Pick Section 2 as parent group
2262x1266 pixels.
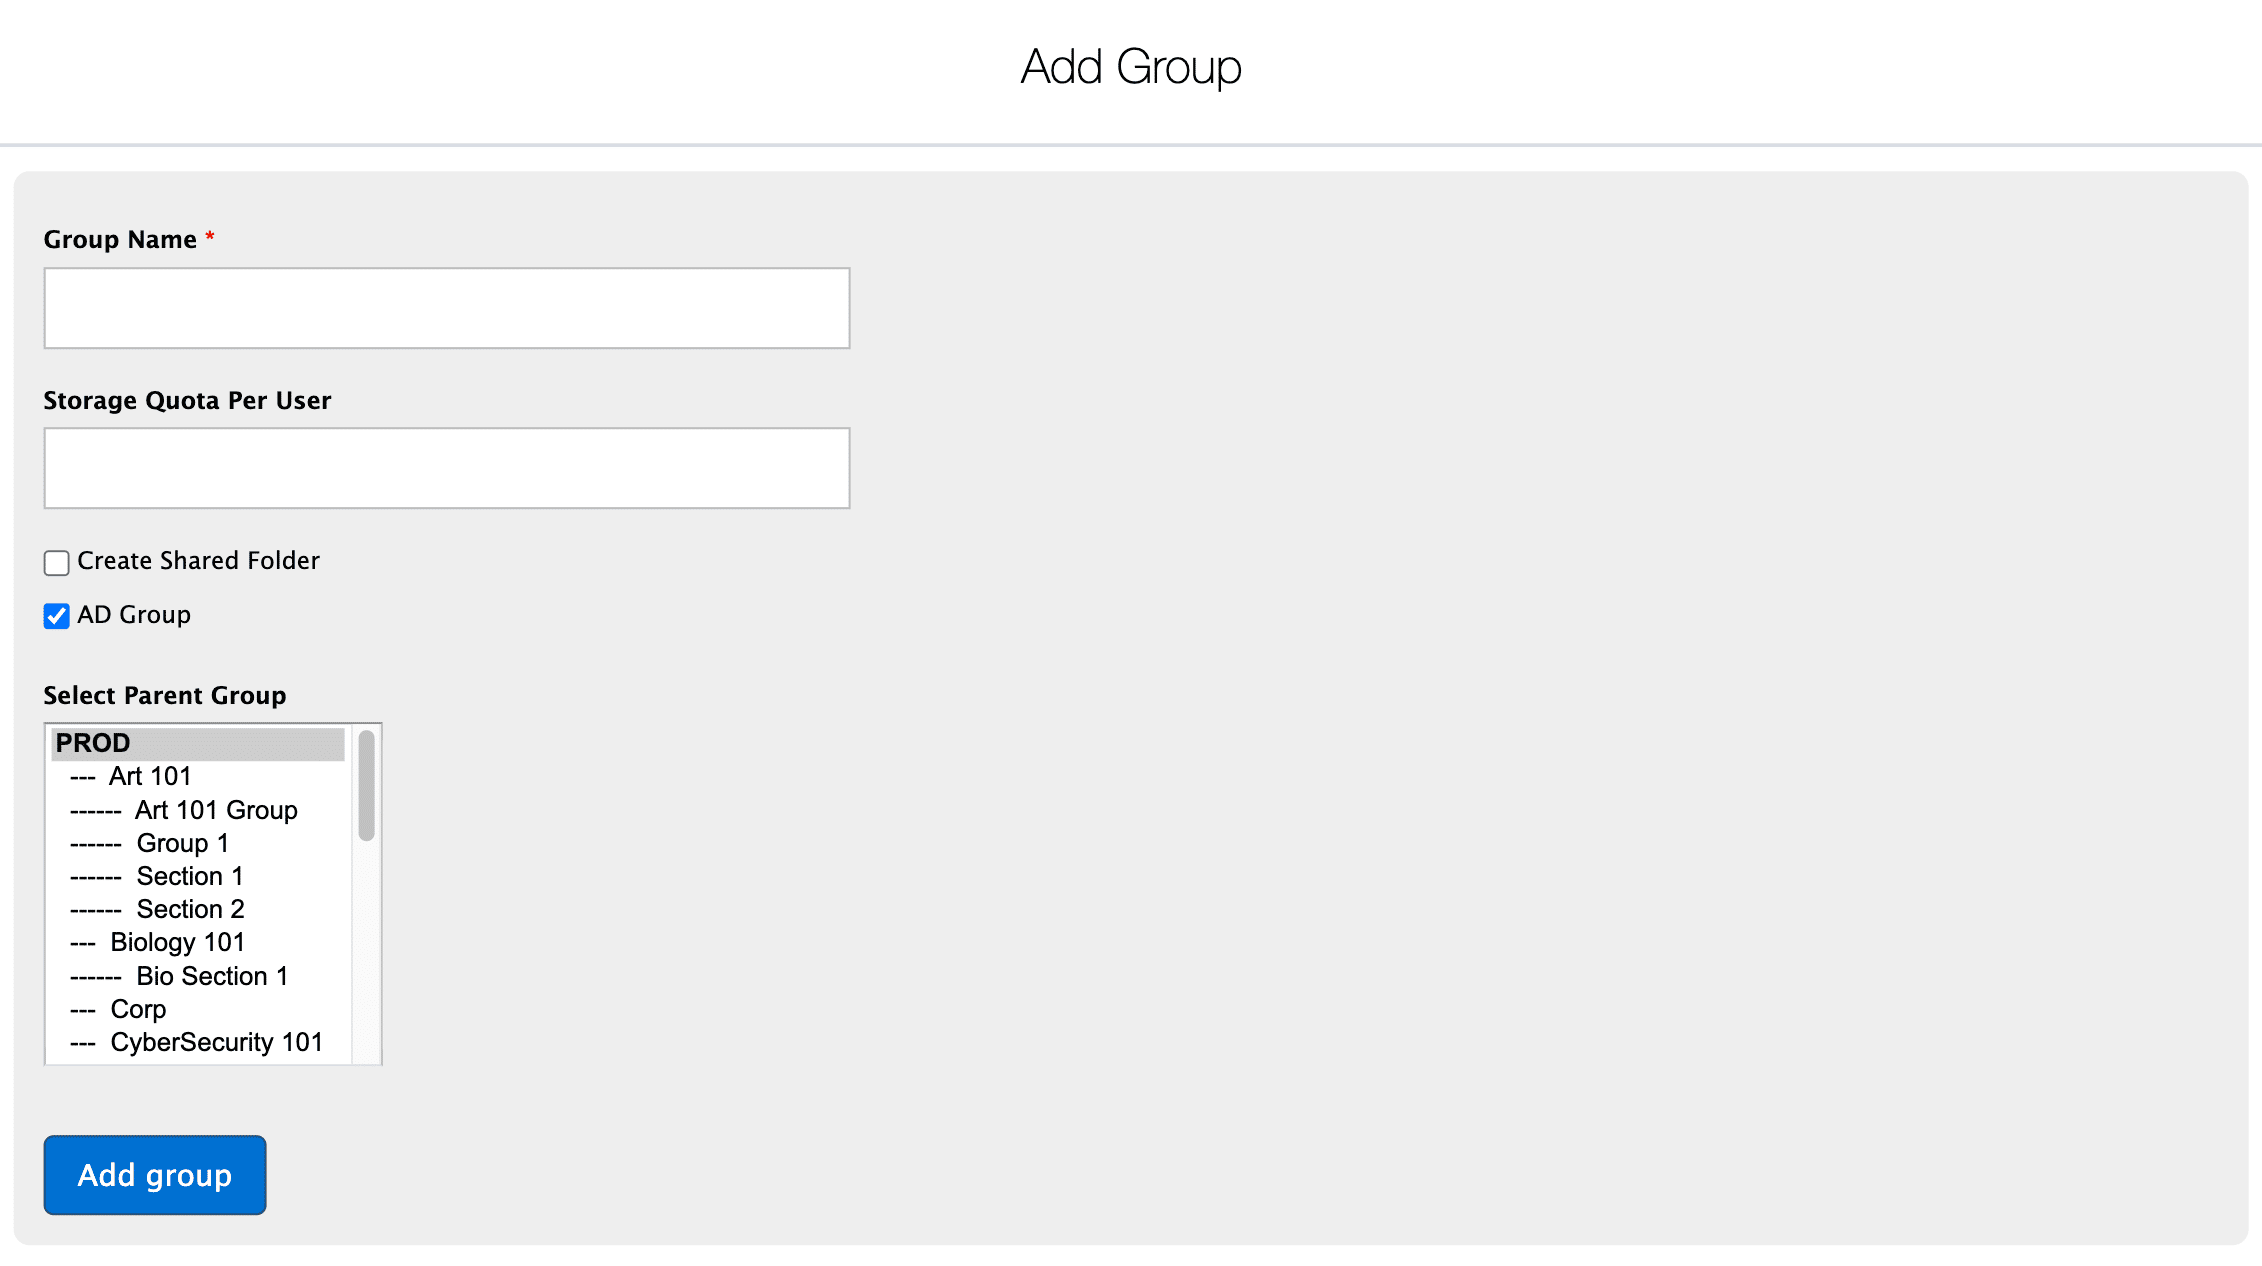coord(190,909)
